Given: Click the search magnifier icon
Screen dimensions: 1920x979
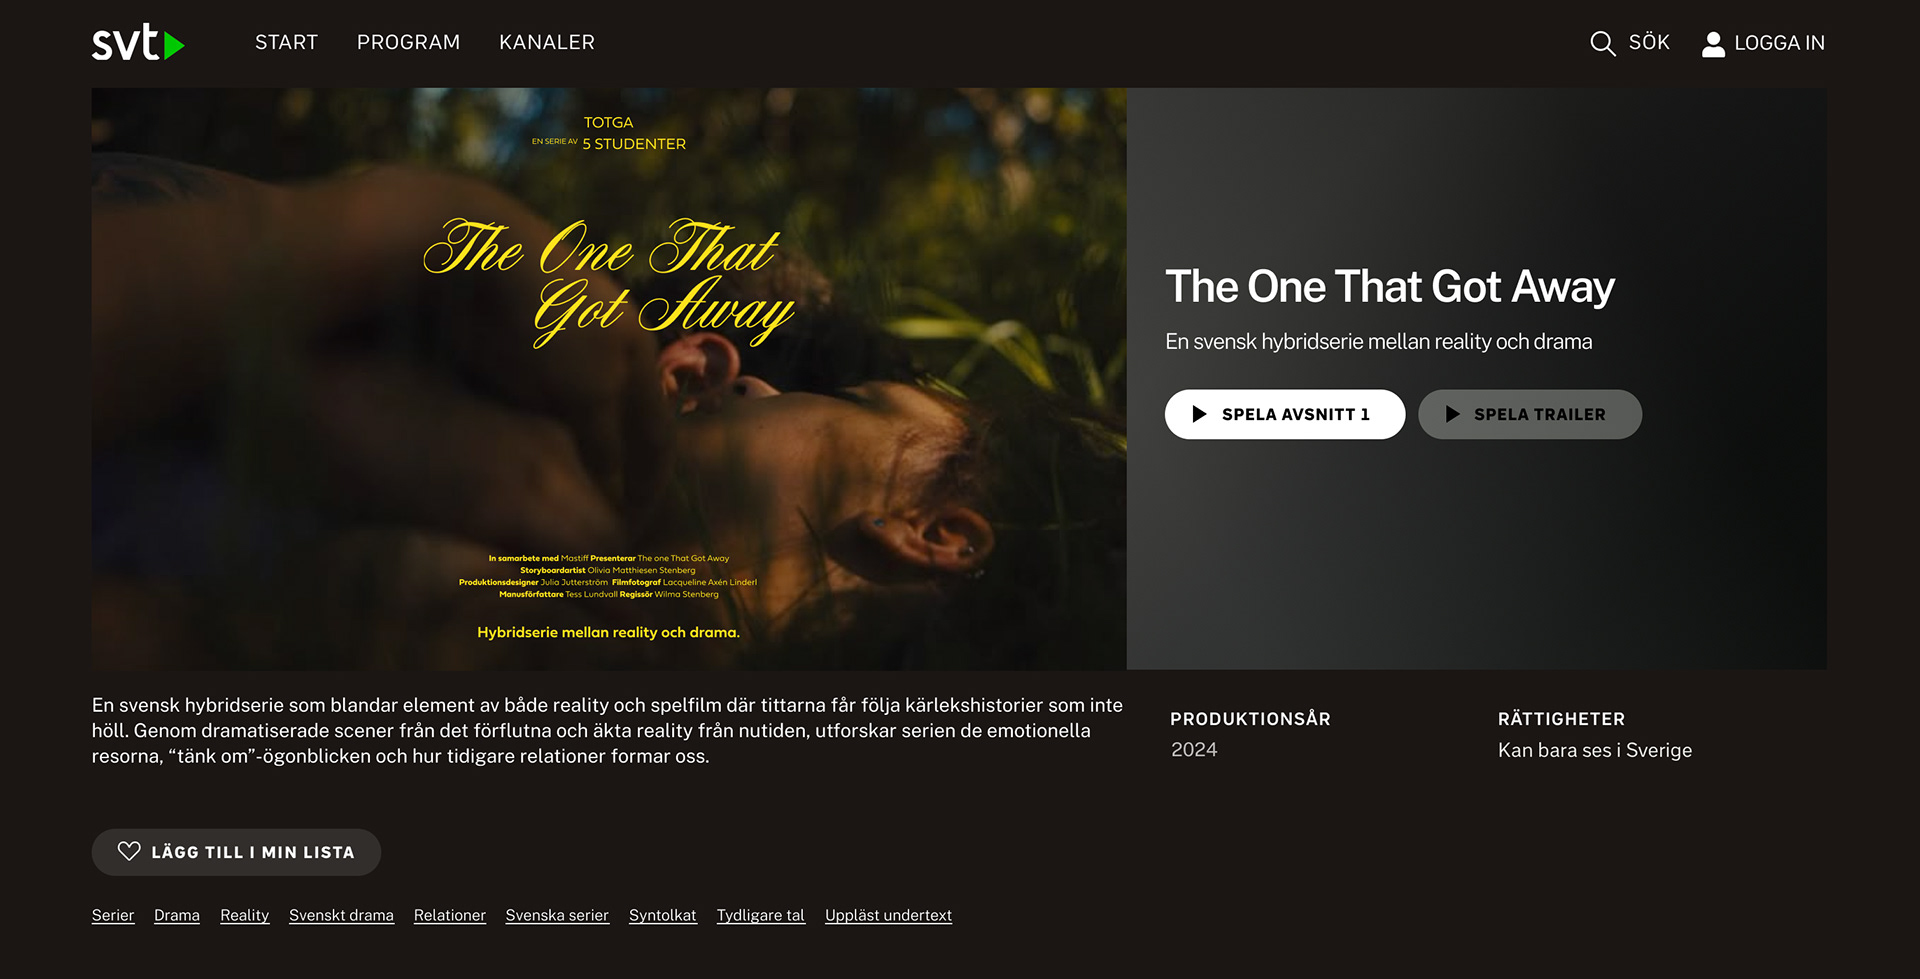Looking at the screenshot, I should point(1602,43).
